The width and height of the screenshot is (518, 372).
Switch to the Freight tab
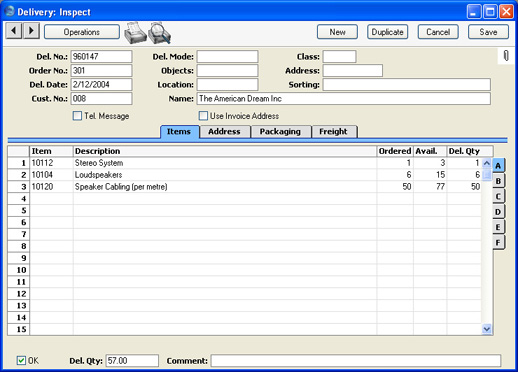coord(333,132)
